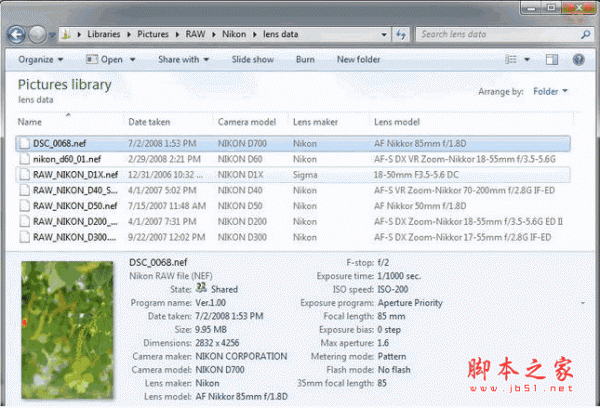The height and width of the screenshot is (408, 600).
Task: Click New folder in the toolbar
Action: tap(358, 59)
